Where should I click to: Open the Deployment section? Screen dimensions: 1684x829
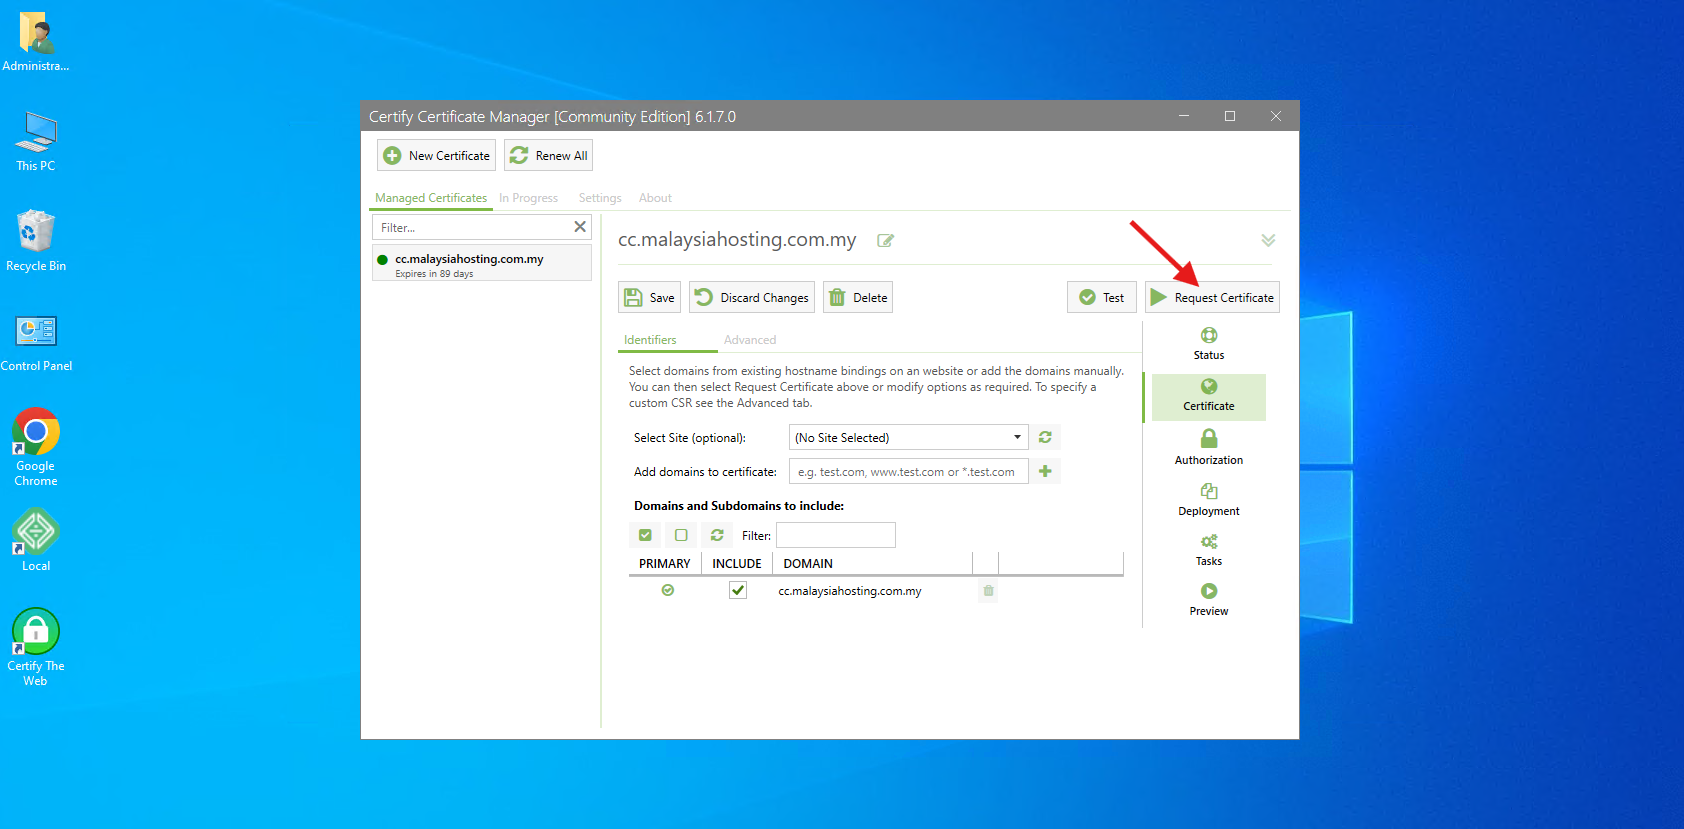click(x=1209, y=499)
